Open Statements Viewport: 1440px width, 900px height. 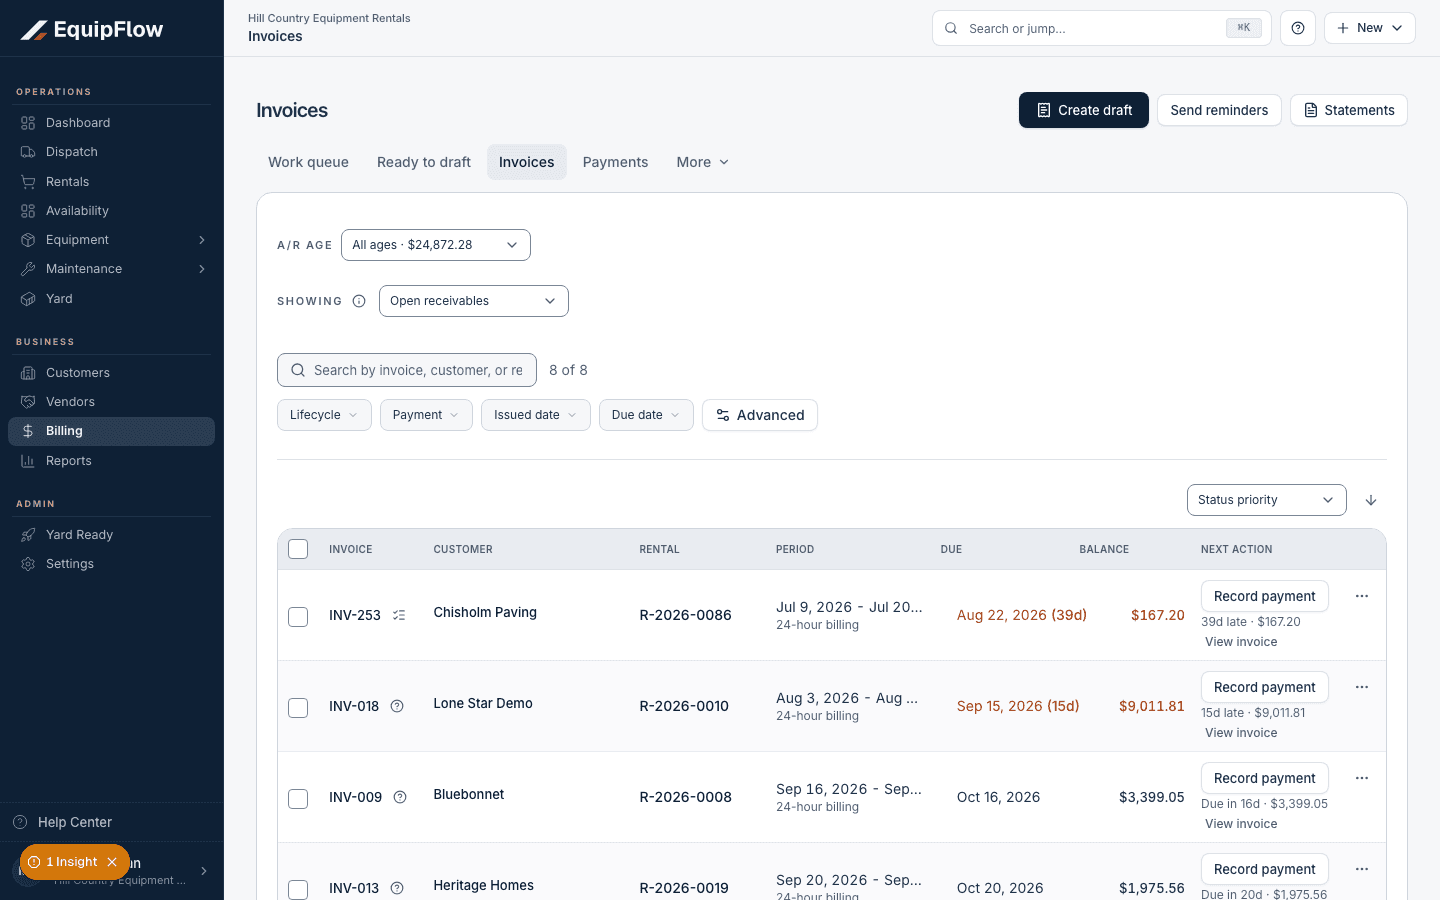pyautogui.click(x=1349, y=110)
